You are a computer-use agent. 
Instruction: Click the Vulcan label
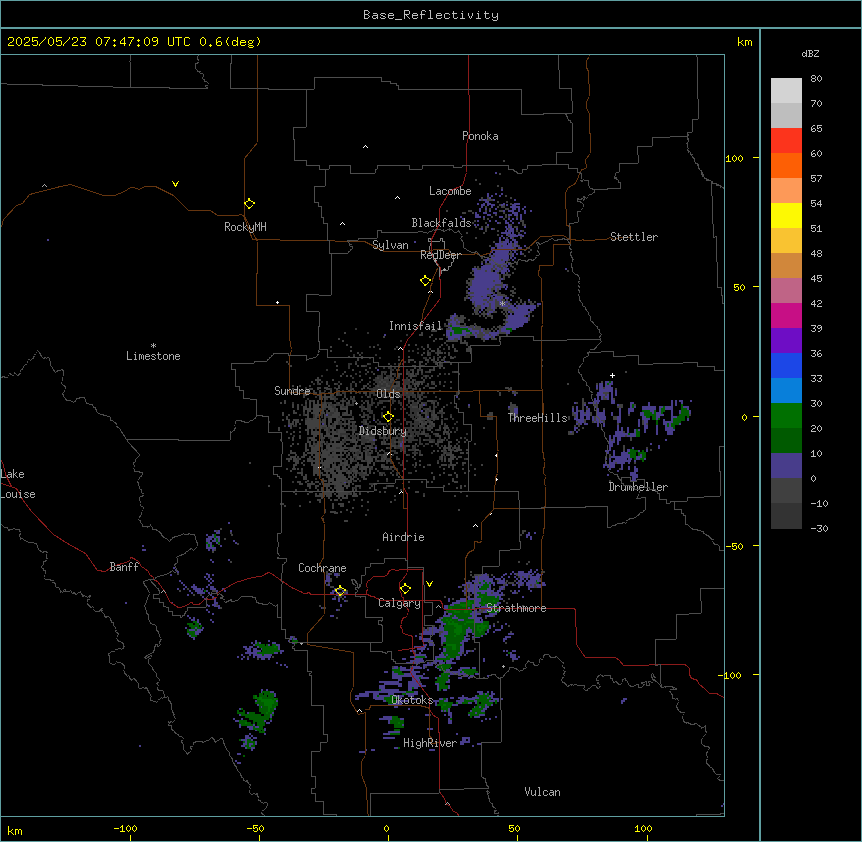click(x=543, y=792)
